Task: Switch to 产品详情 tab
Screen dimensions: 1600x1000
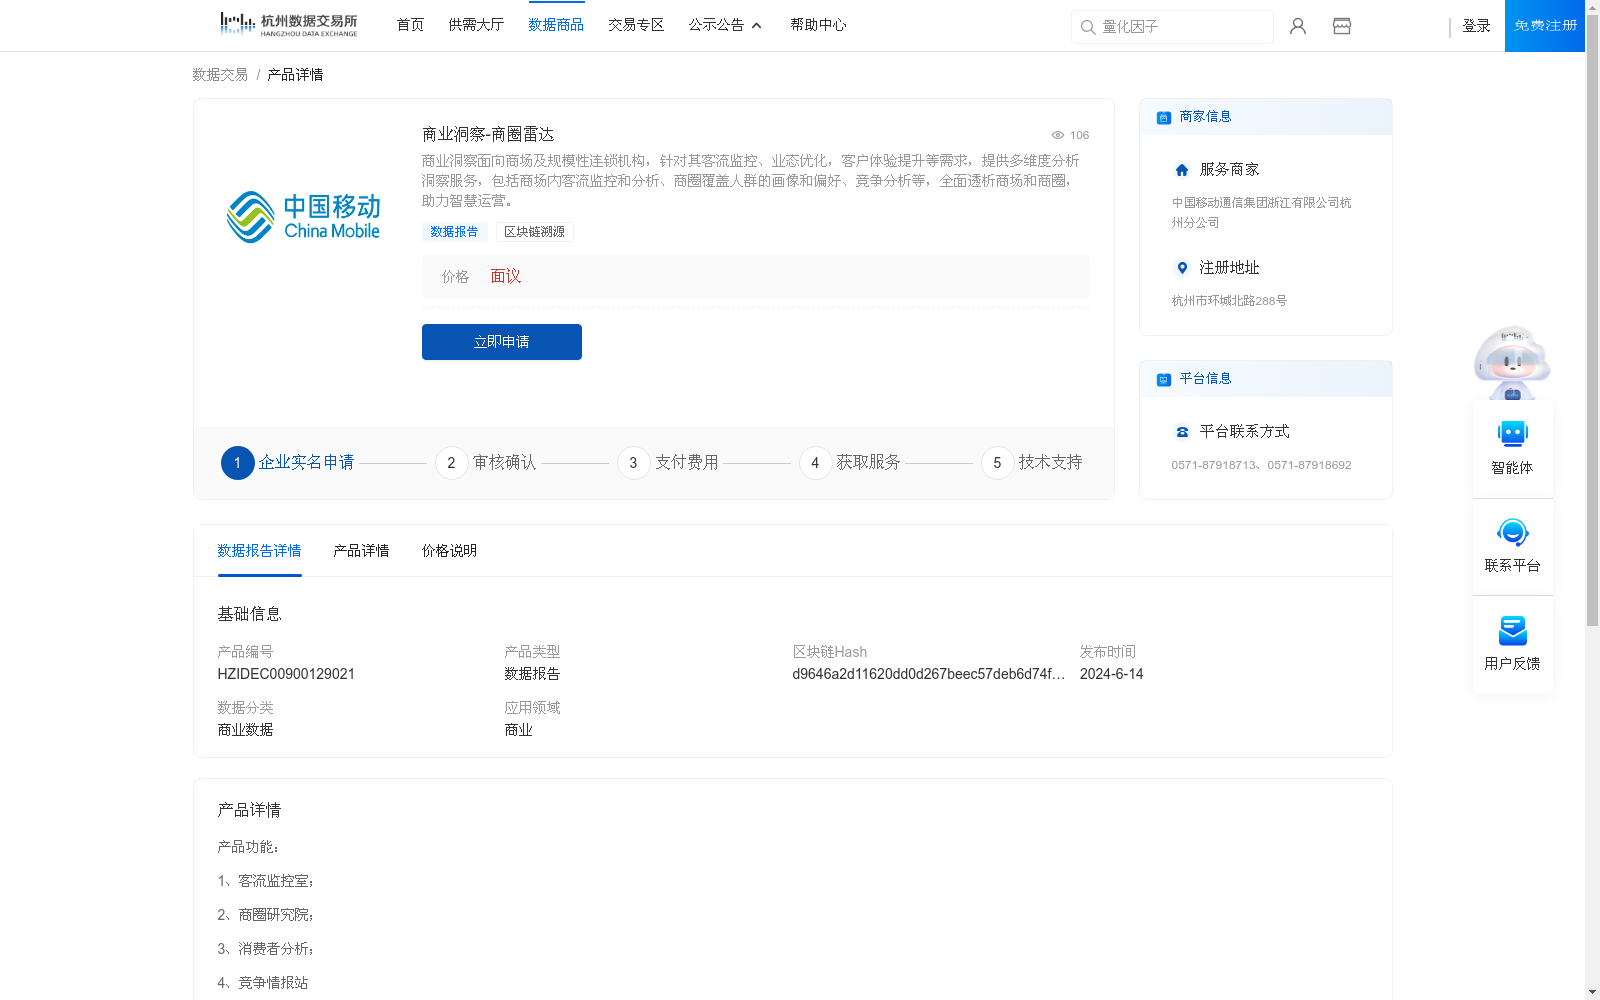Action: (361, 551)
